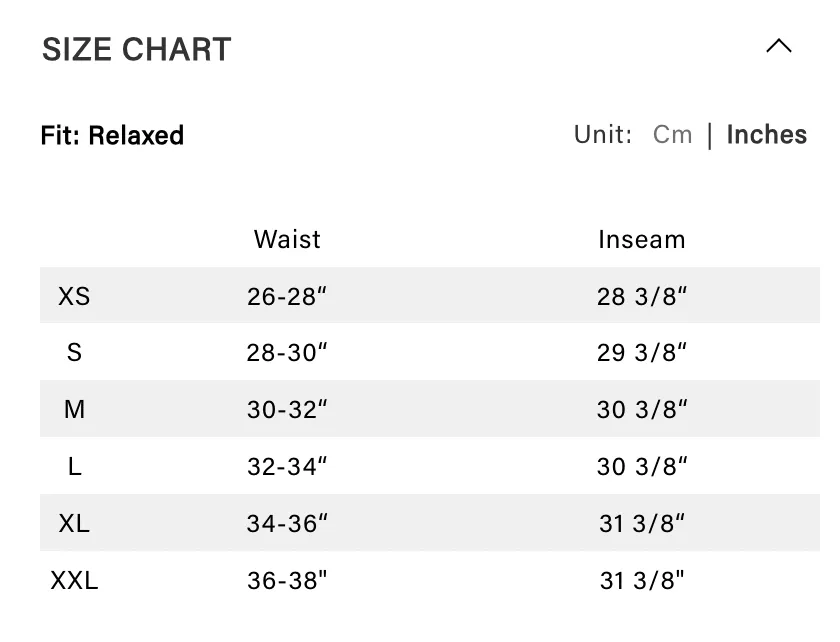Click the 26-28" waist value
840x642 pixels.
click(287, 296)
